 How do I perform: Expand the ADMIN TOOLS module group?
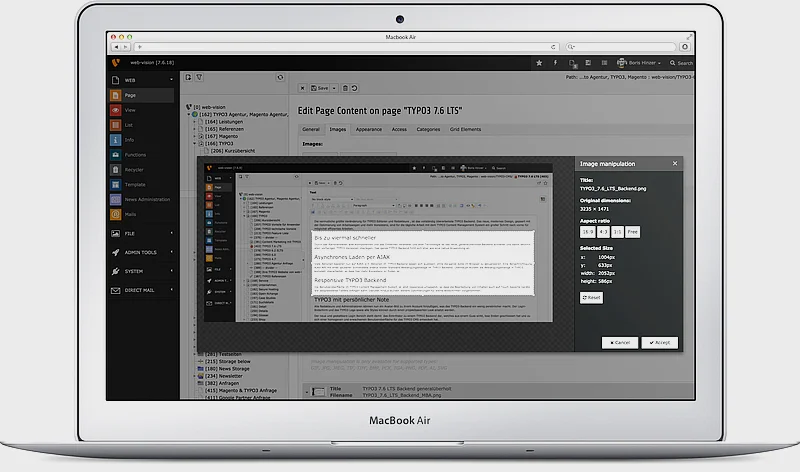point(141,252)
